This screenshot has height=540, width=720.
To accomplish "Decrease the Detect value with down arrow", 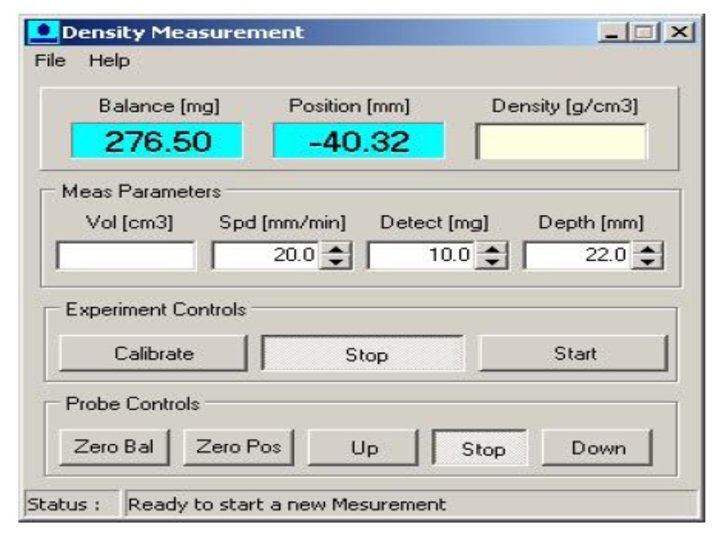I will (492, 262).
